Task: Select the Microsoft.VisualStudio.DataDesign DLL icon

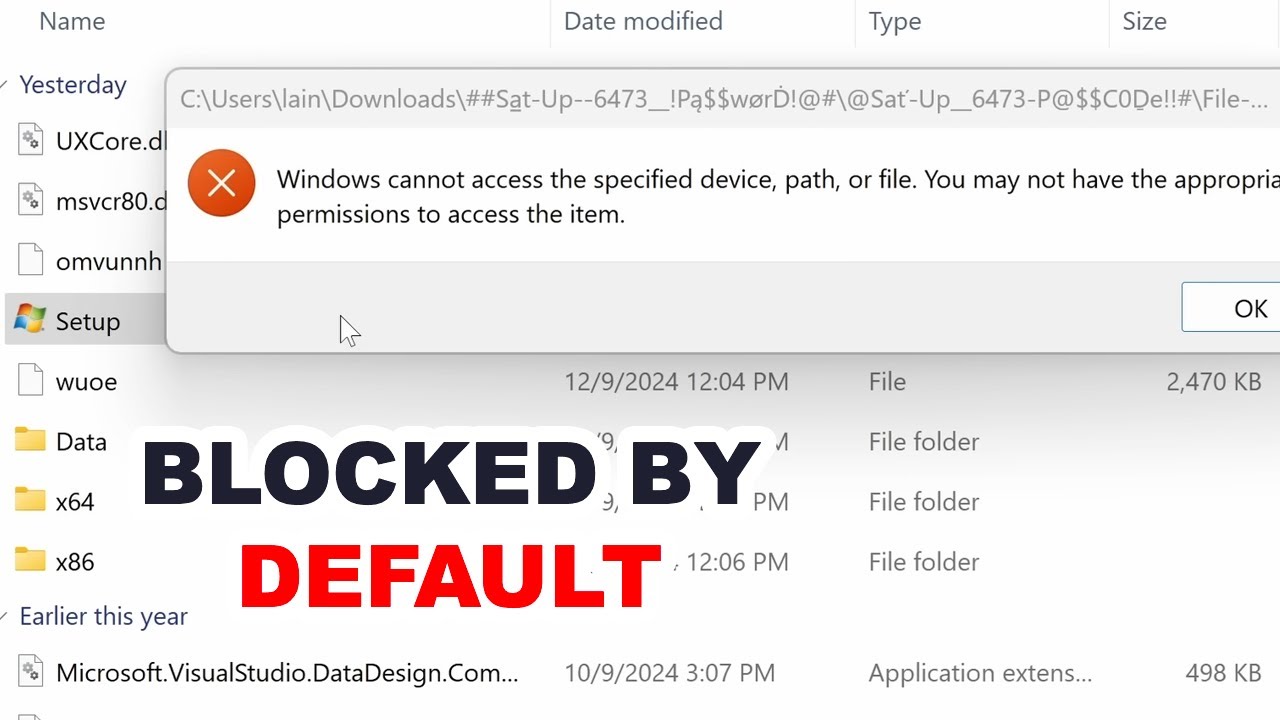Action: (x=31, y=672)
